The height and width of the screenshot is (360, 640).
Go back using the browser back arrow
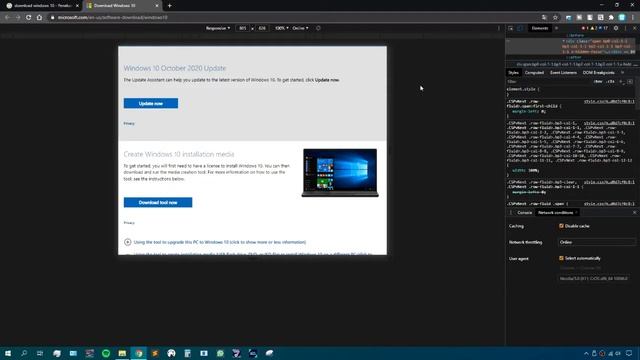coord(7,18)
